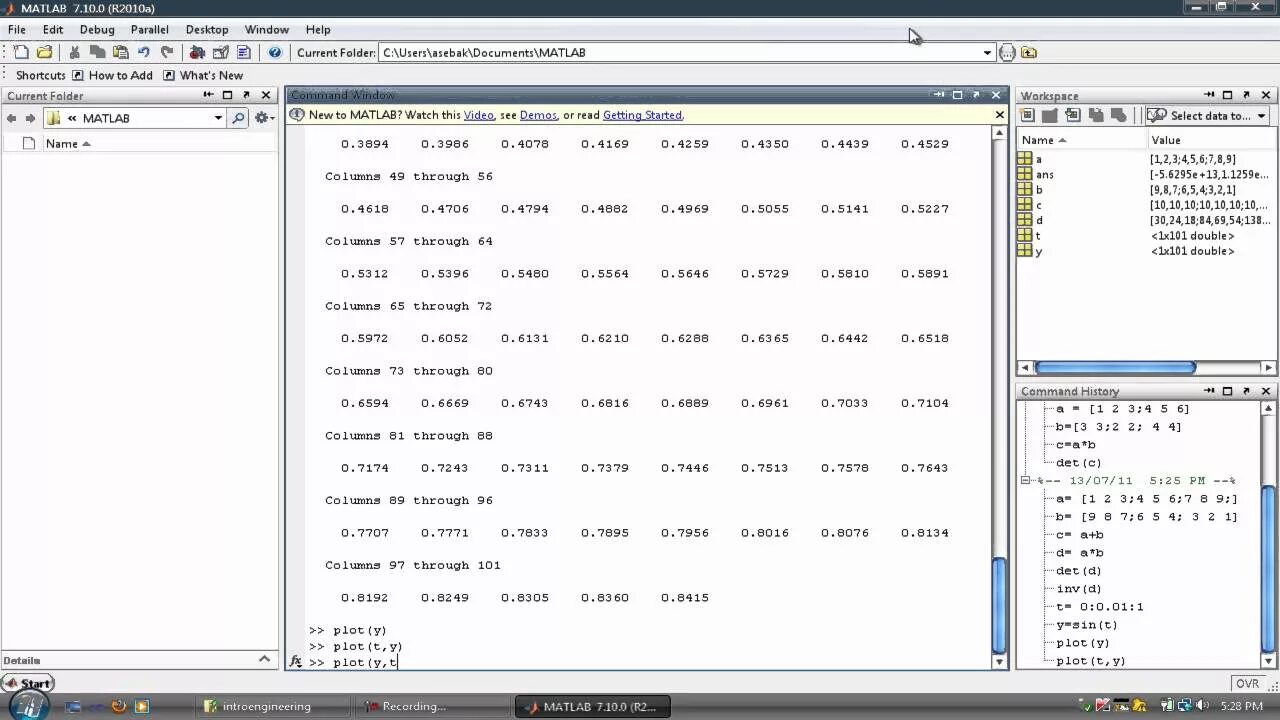This screenshot has width=1280, height=720.
Task: Open the Profiler toolbar icon
Action: [243, 52]
